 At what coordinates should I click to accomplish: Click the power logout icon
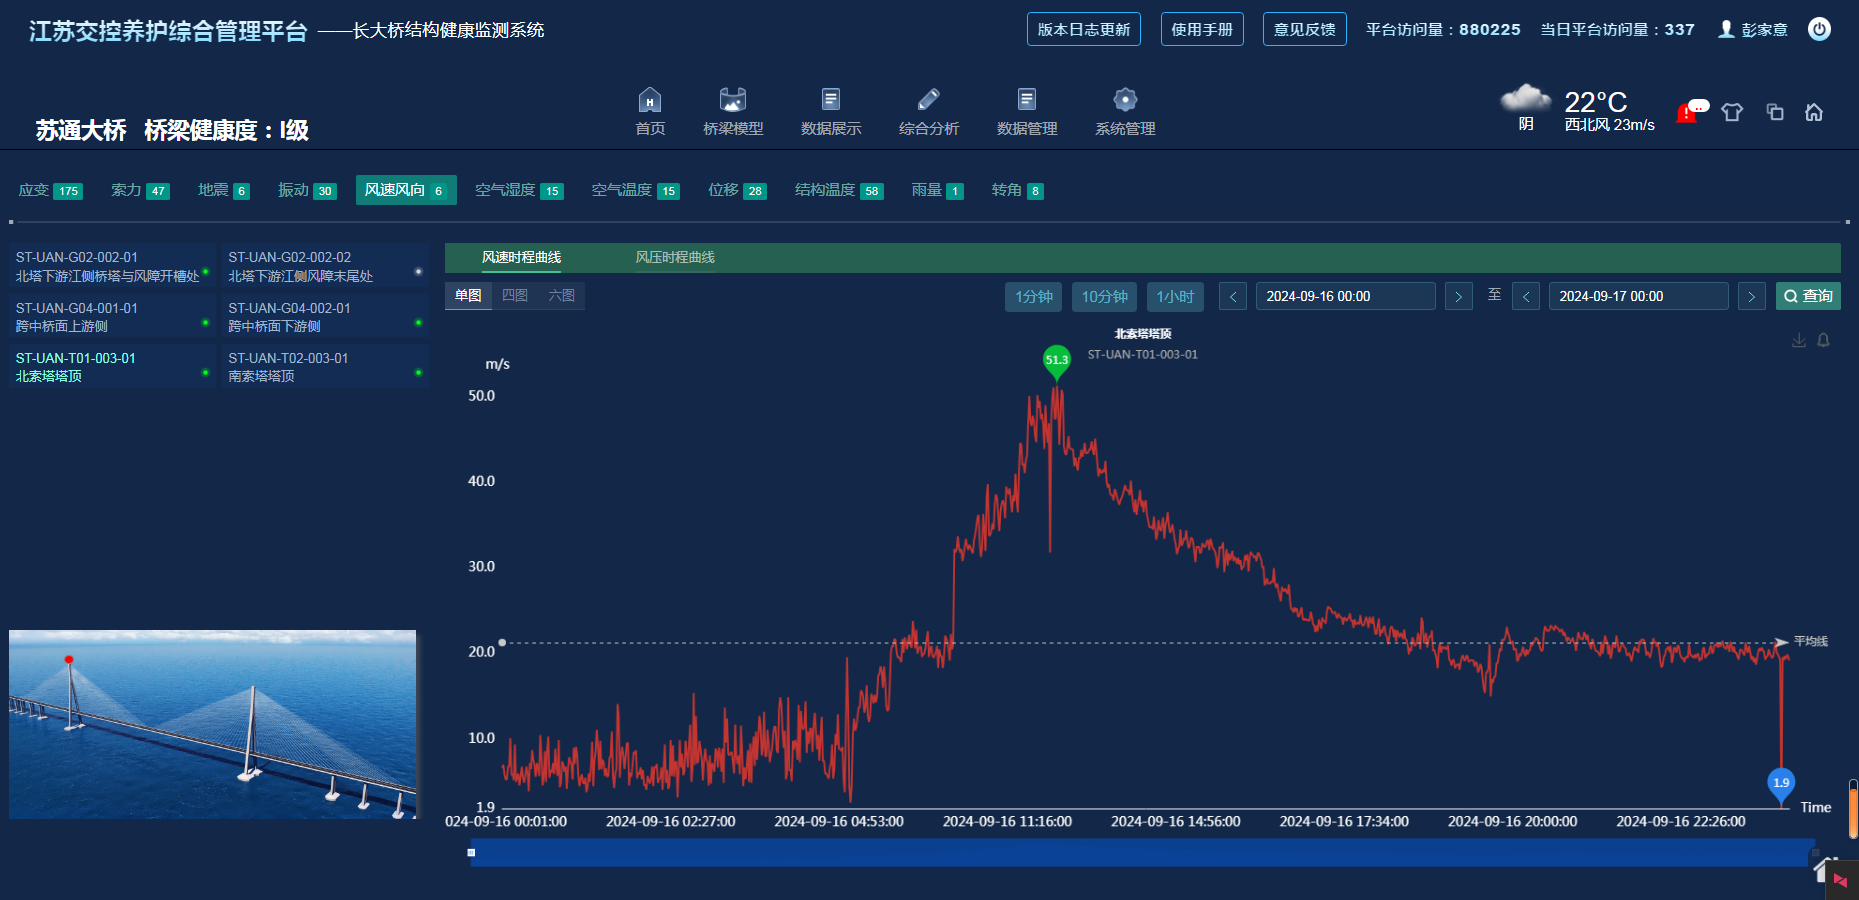(x=1819, y=29)
